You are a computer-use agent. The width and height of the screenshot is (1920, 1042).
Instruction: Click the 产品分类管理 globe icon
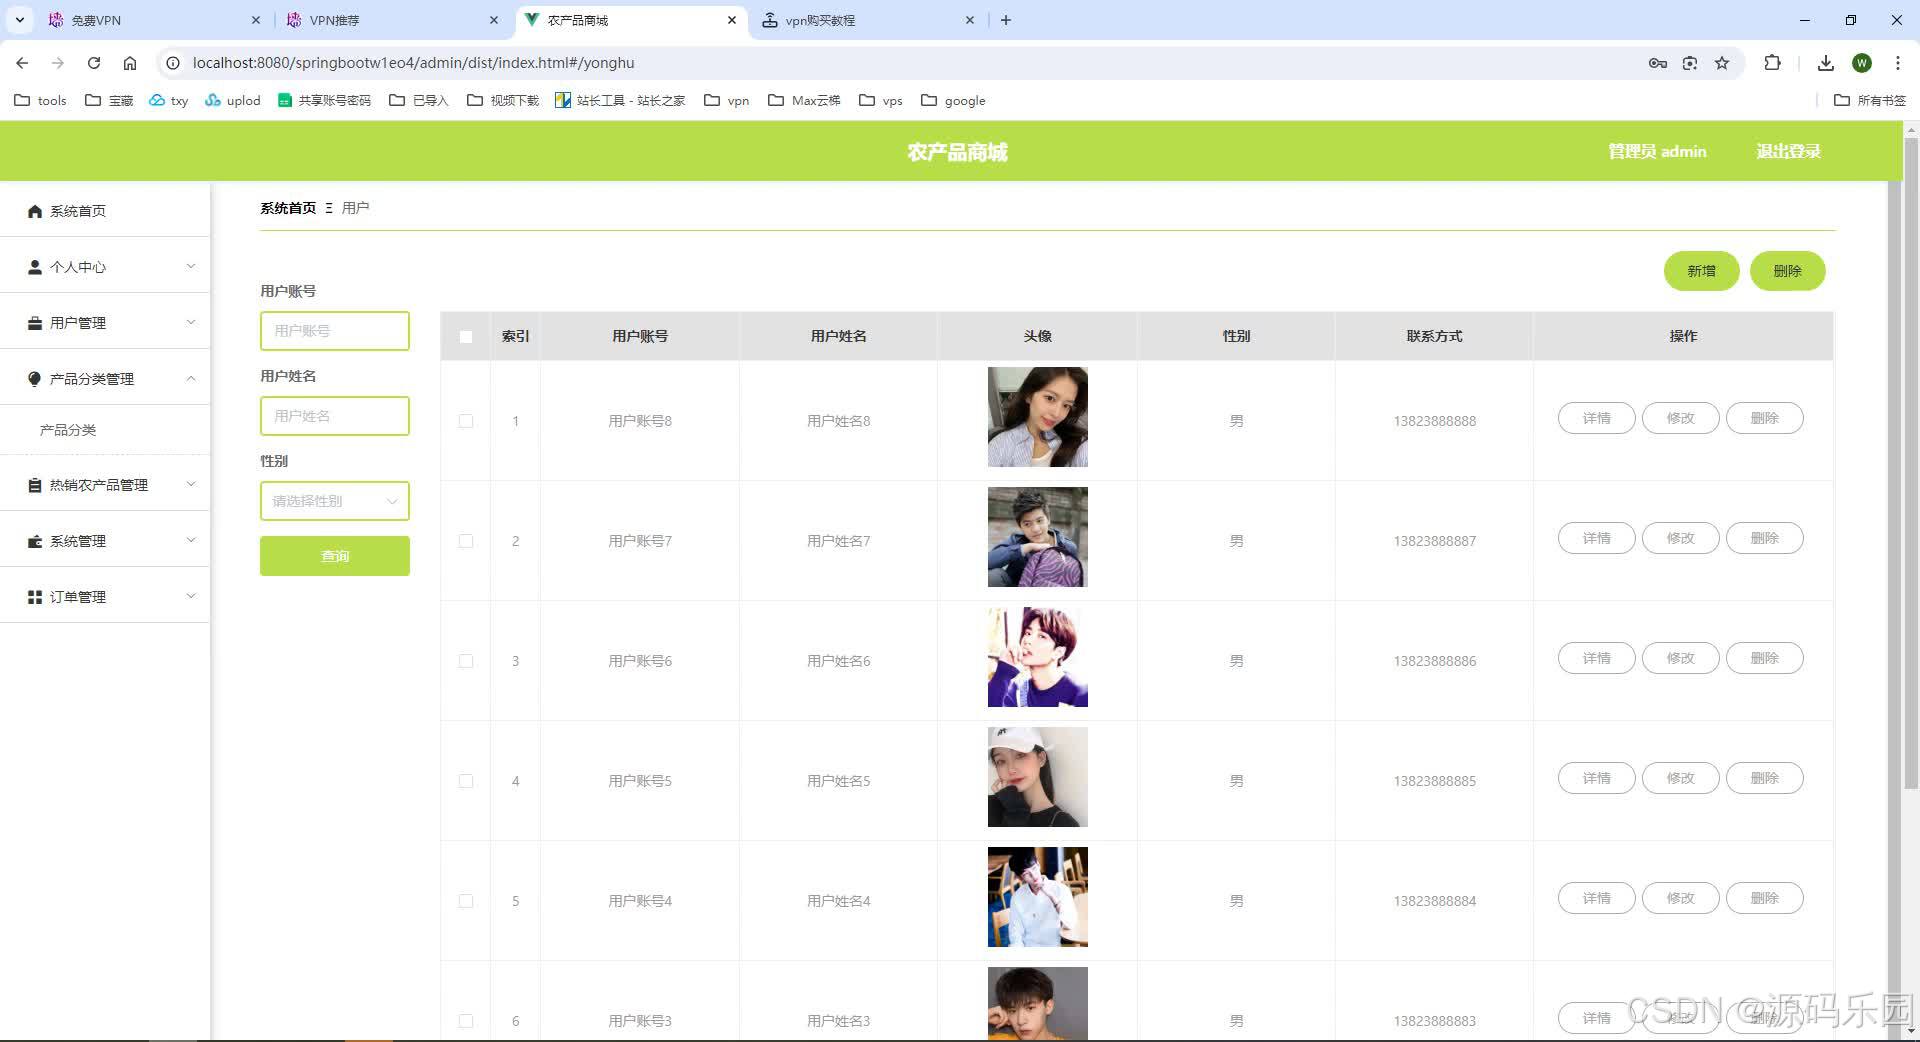(x=34, y=379)
